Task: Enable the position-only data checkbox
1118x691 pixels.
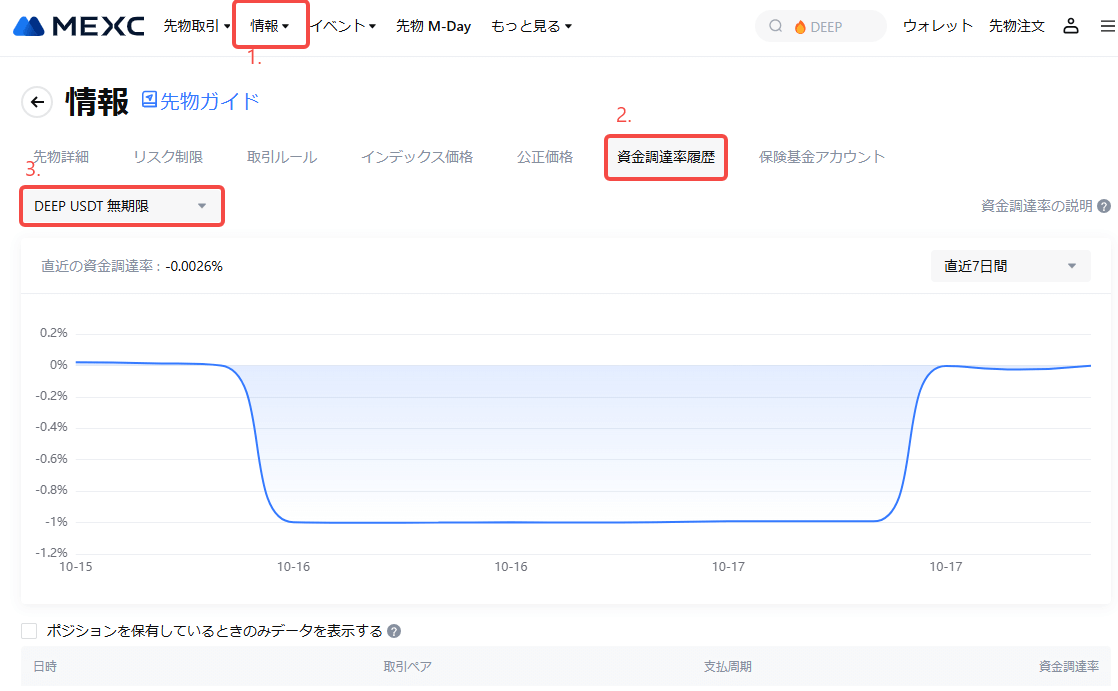Action: pyautogui.click(x=29, y=631)
